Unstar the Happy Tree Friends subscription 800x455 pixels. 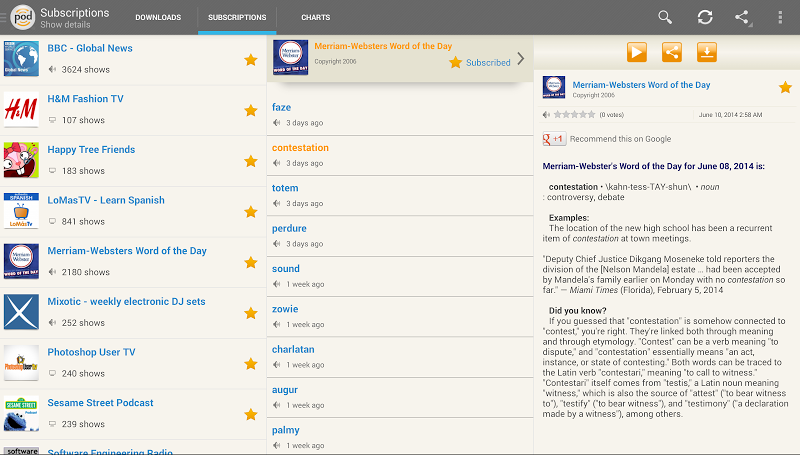[251, 161]
